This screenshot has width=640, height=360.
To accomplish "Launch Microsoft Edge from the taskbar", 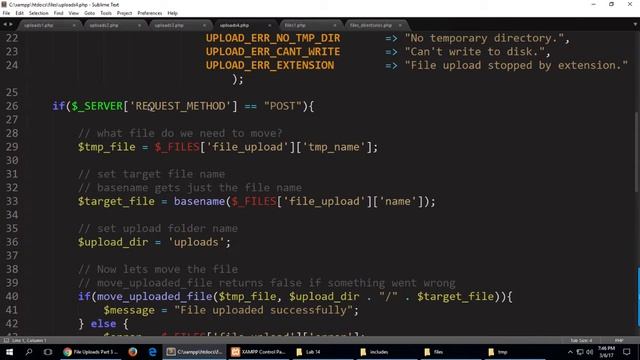I will tap(152, 352).
